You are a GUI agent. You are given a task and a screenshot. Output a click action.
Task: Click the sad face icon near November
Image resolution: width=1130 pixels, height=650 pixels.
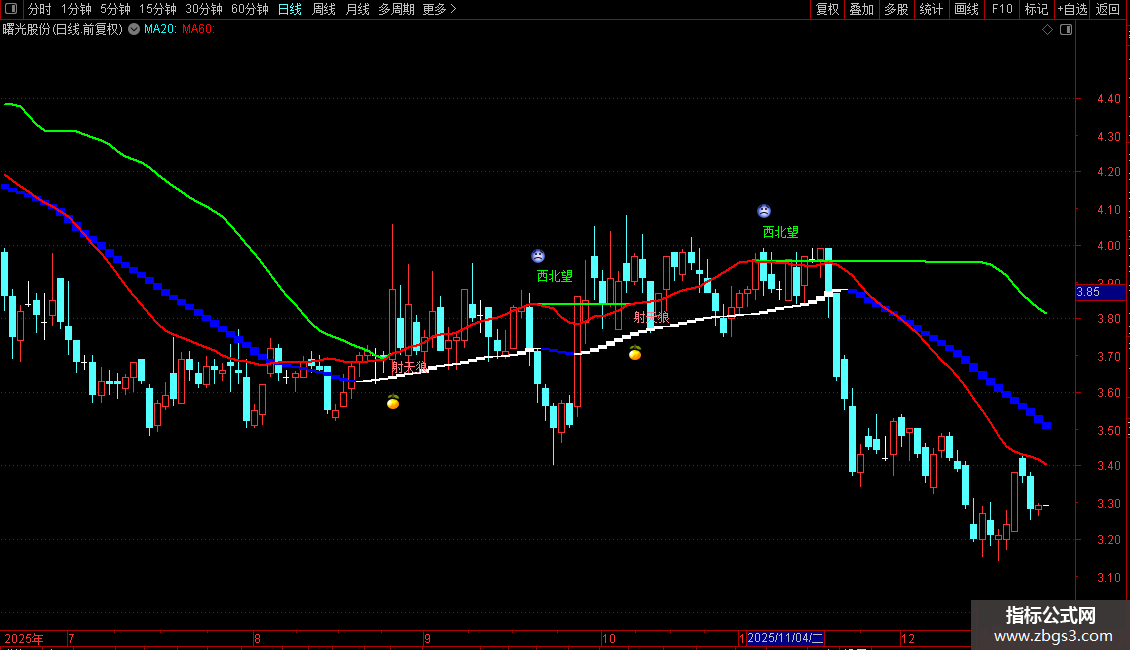click(x=764, y=211)
